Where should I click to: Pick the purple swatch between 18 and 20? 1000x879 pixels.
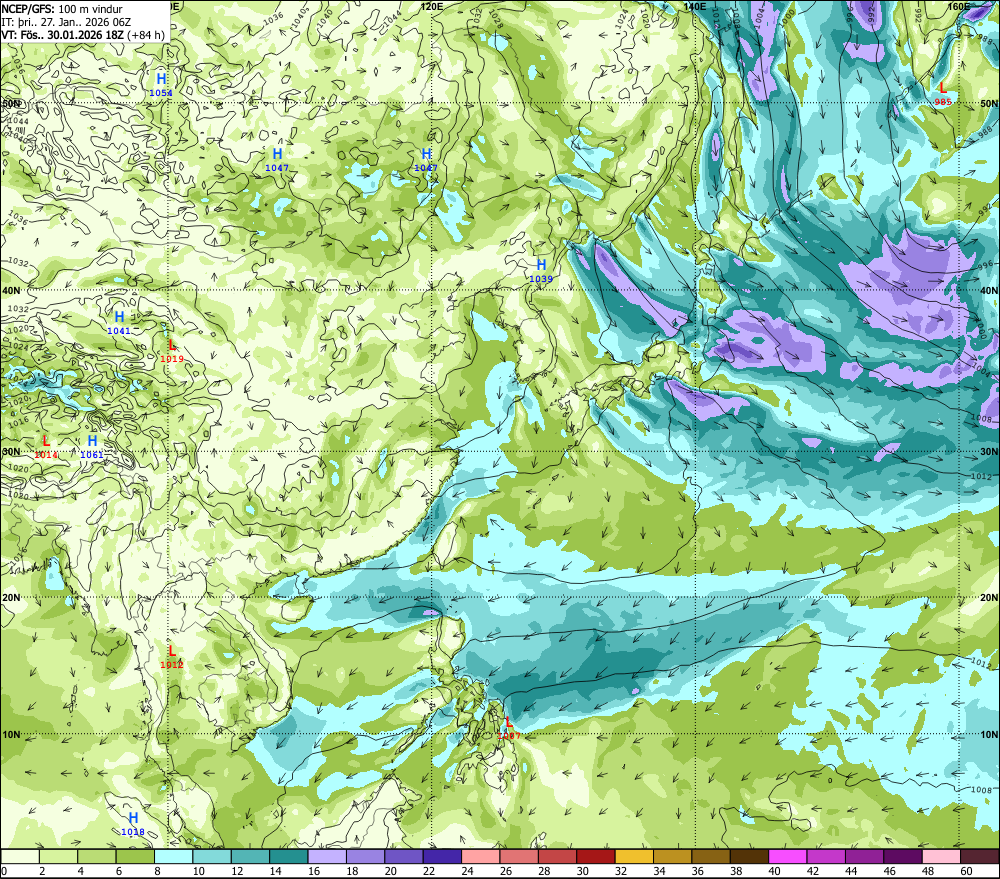click(x=365, y=856)
